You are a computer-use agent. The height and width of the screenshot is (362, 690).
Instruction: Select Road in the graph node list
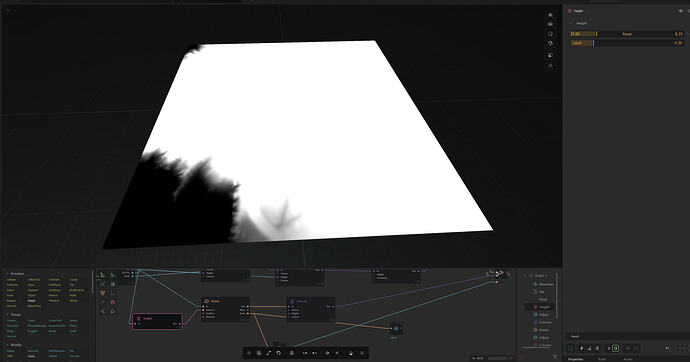(x=543, y=300)
